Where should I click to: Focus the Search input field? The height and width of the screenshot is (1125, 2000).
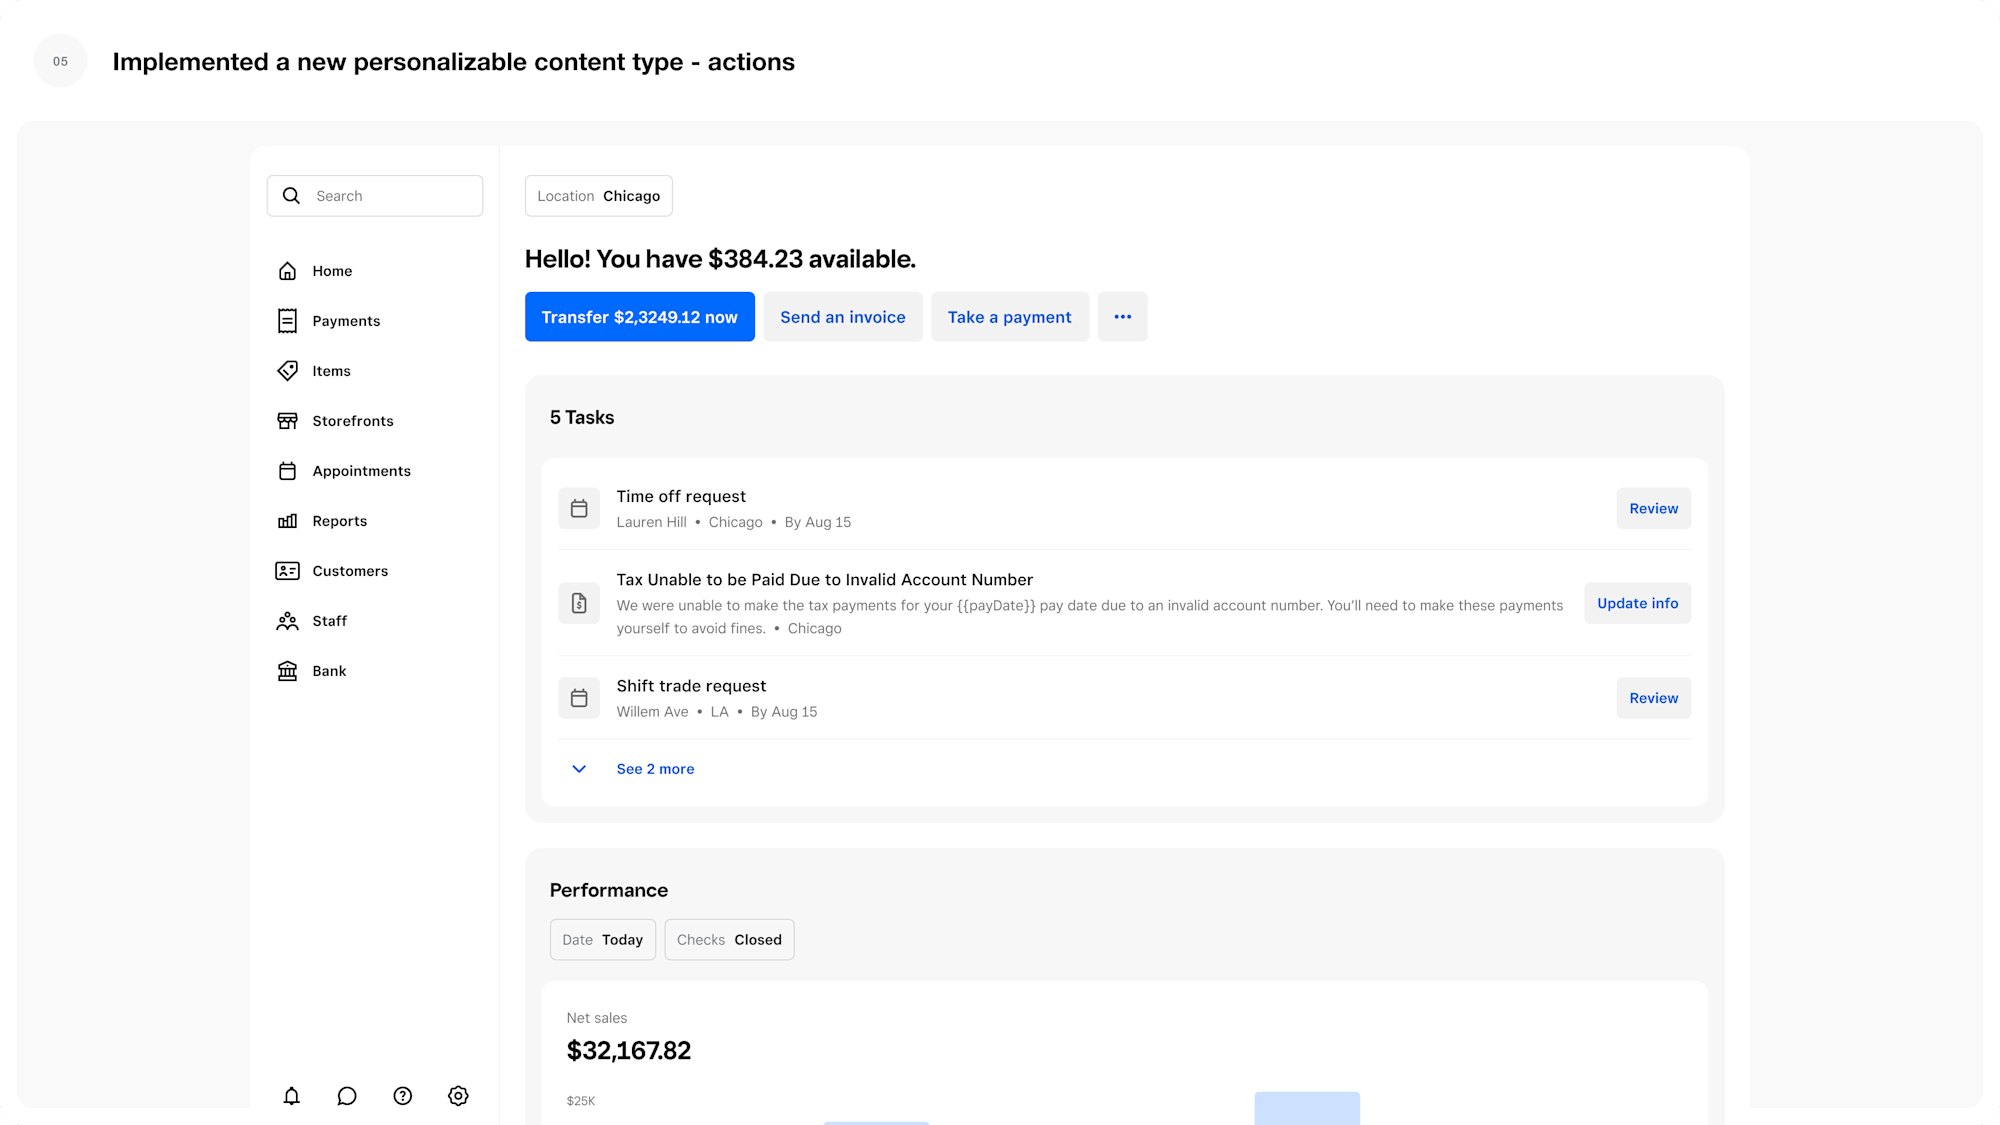click(x=375, y=196)
